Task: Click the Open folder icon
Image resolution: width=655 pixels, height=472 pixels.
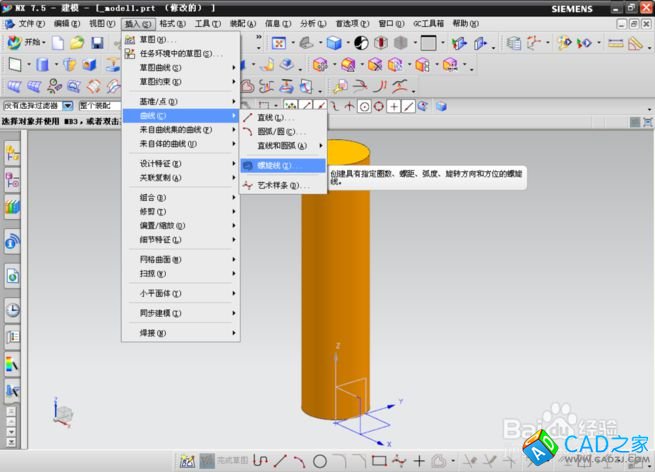Action: click(x=77, y=43)
